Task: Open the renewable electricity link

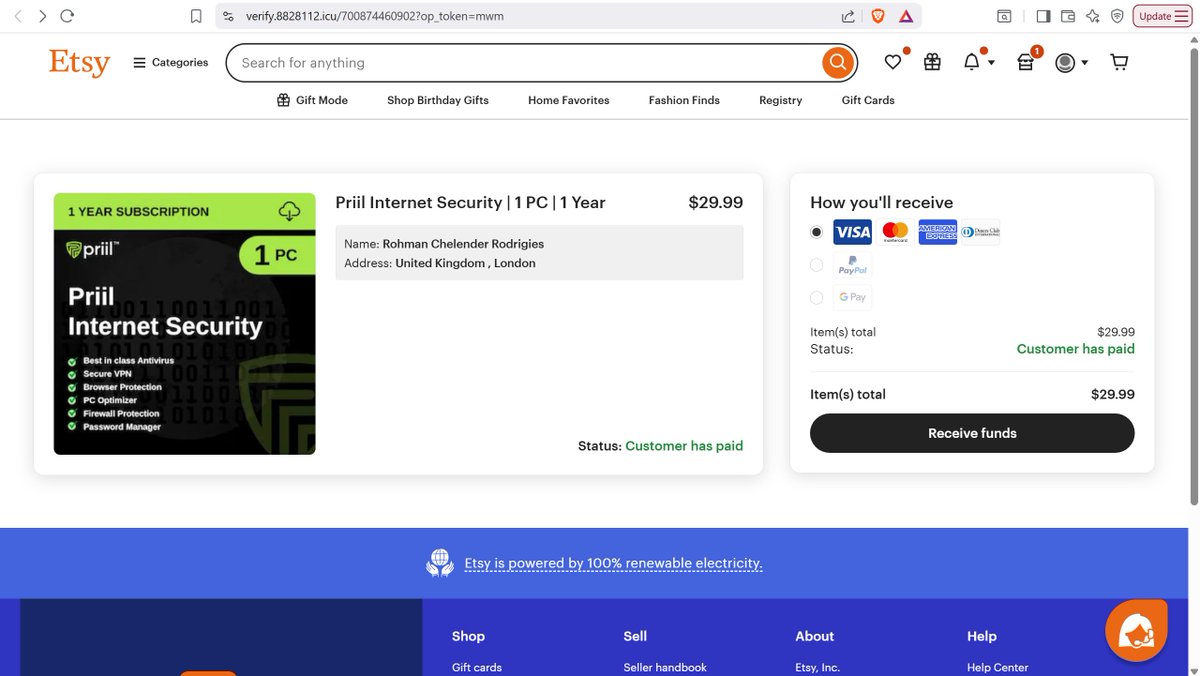Action: click(613, 563)
